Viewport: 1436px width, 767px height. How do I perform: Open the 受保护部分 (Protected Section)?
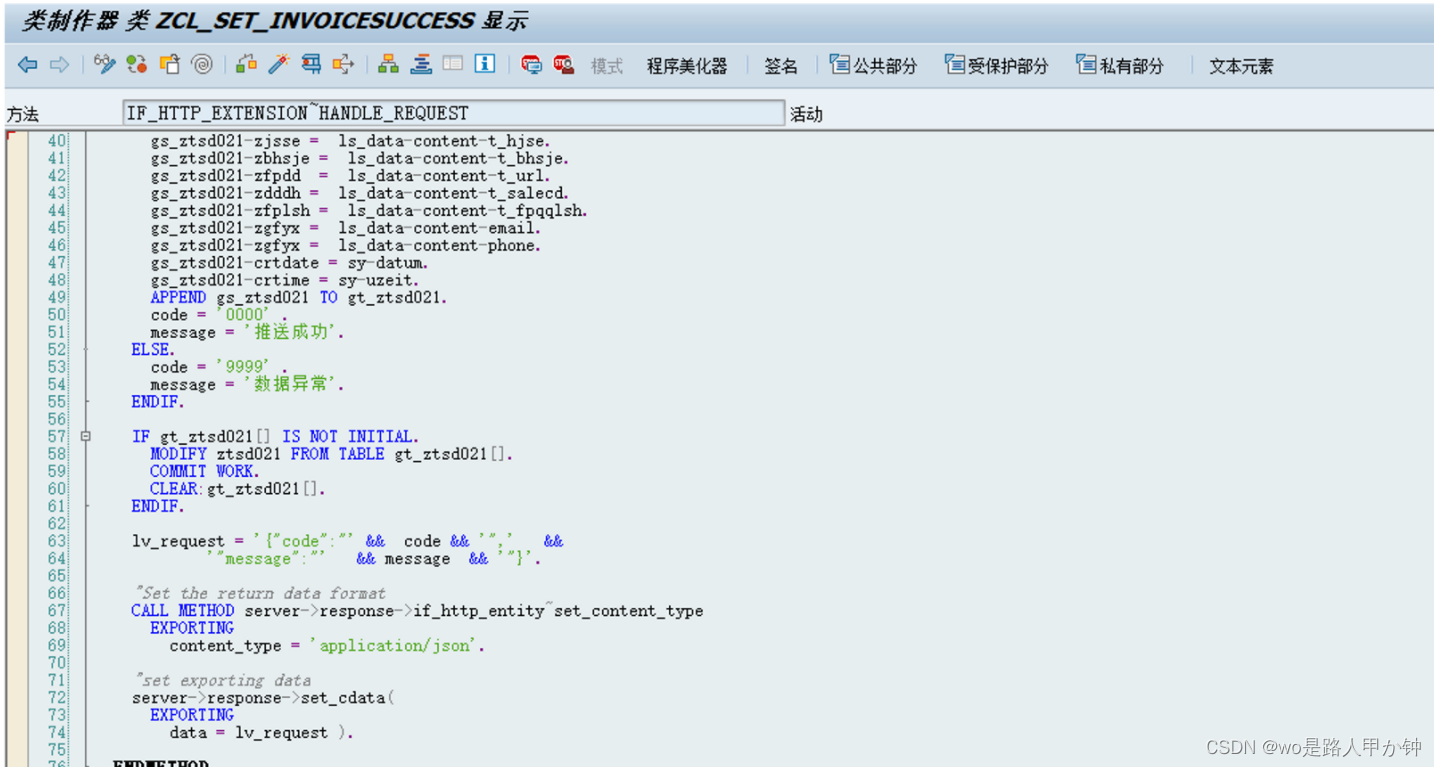pyautogui.click(x=996, y=65)
